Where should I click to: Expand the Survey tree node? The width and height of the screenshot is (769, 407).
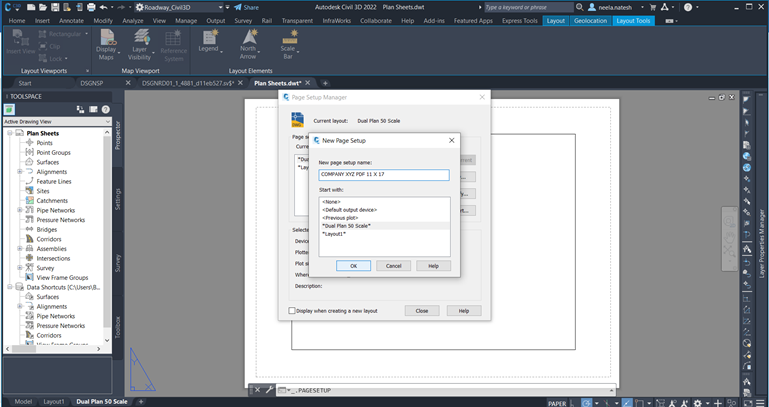click(x=20, y=268)
